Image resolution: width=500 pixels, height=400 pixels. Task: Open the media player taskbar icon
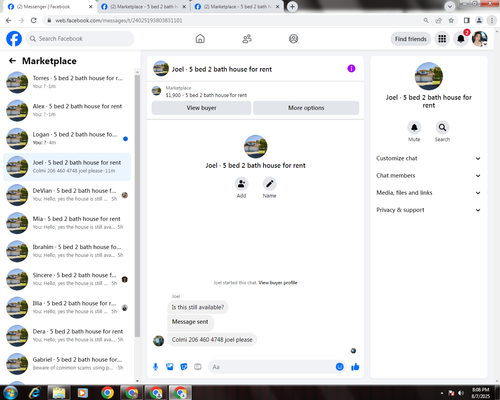(82, 393)
